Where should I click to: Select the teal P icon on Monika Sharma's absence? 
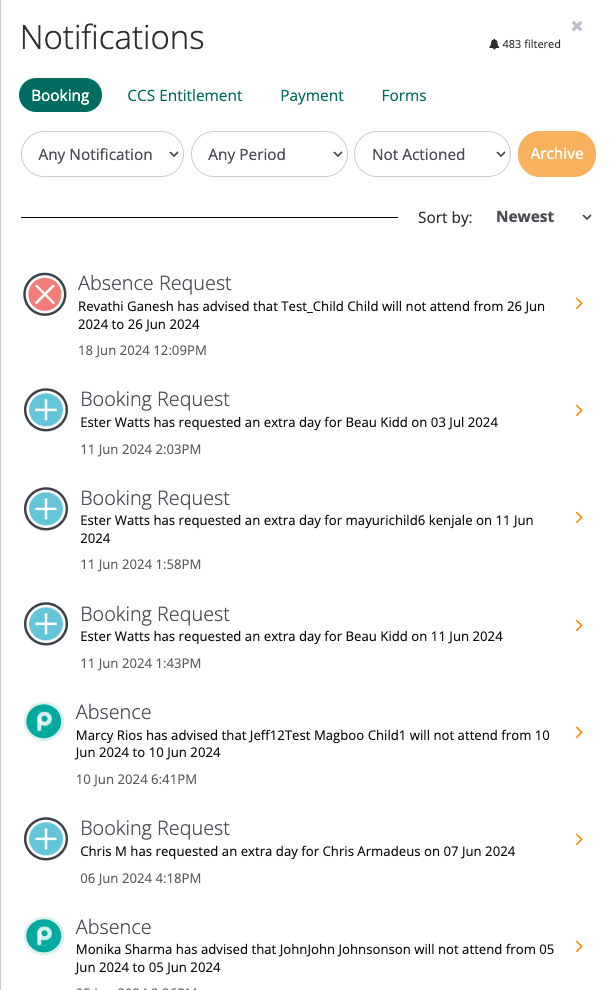[x=45, y=935]
